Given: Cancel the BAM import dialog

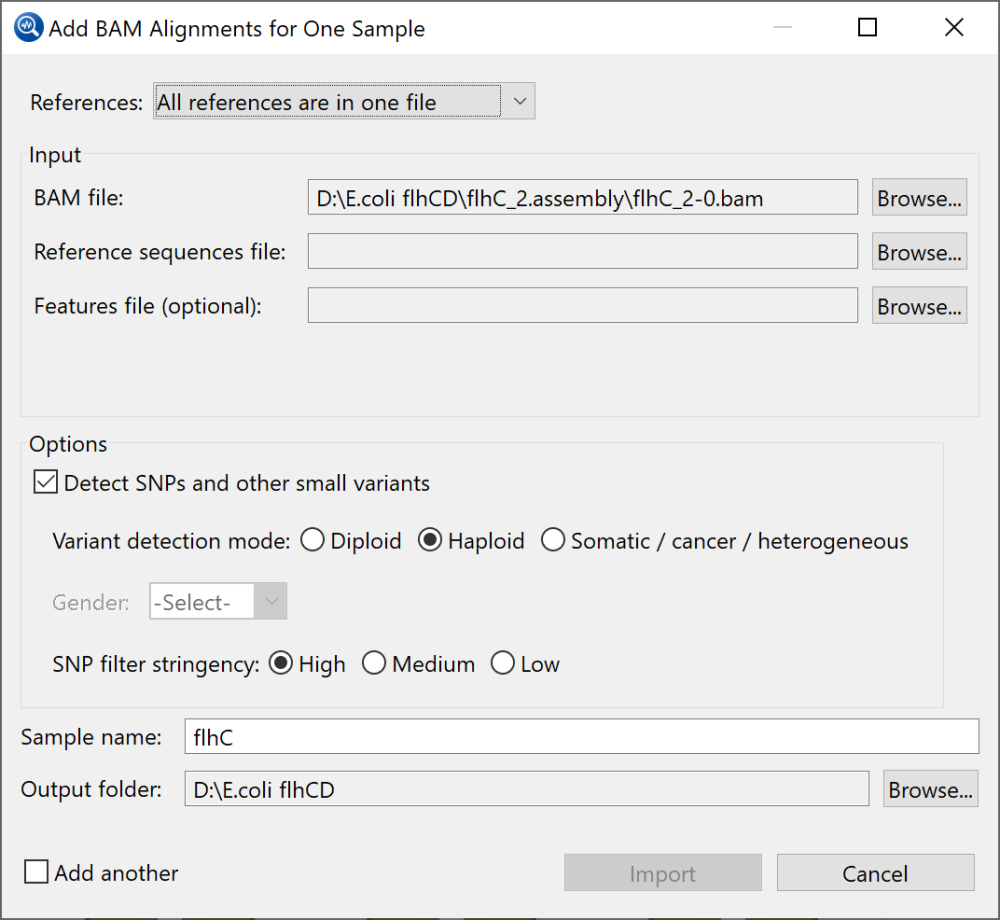Looking at the screenshot, I should [875, 872].
